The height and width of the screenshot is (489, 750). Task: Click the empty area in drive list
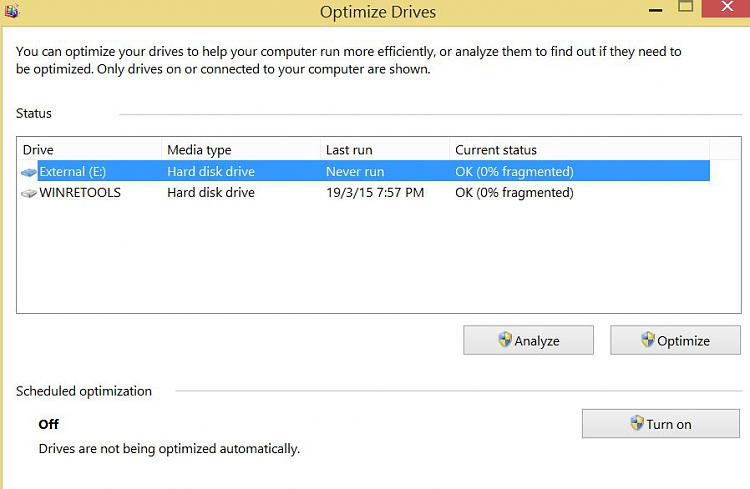(x=378, y=258)
